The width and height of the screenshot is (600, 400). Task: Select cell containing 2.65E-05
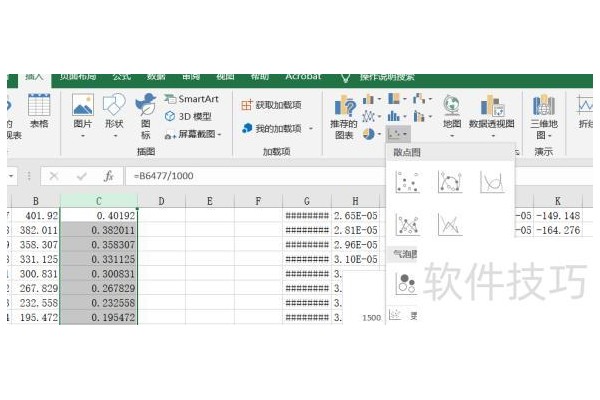coord(355,216)
